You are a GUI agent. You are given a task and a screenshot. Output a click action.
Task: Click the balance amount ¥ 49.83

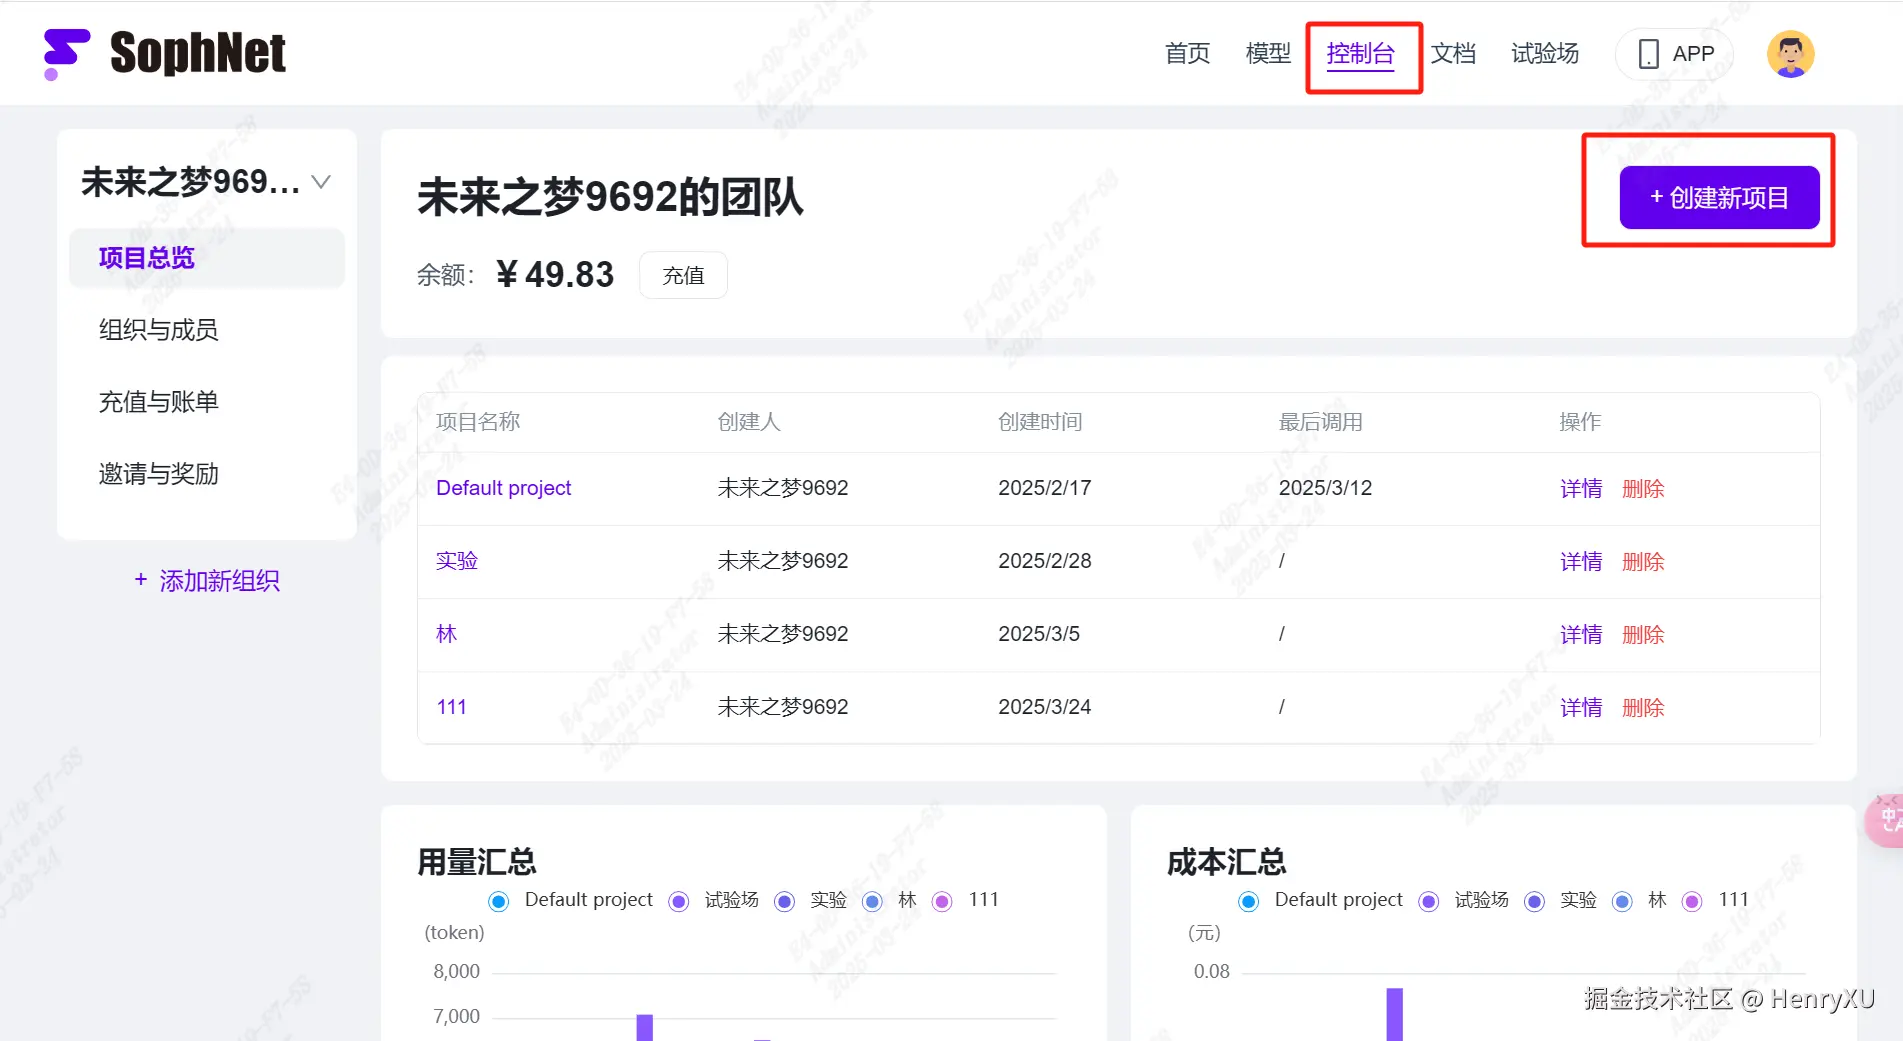coord(555,274)
